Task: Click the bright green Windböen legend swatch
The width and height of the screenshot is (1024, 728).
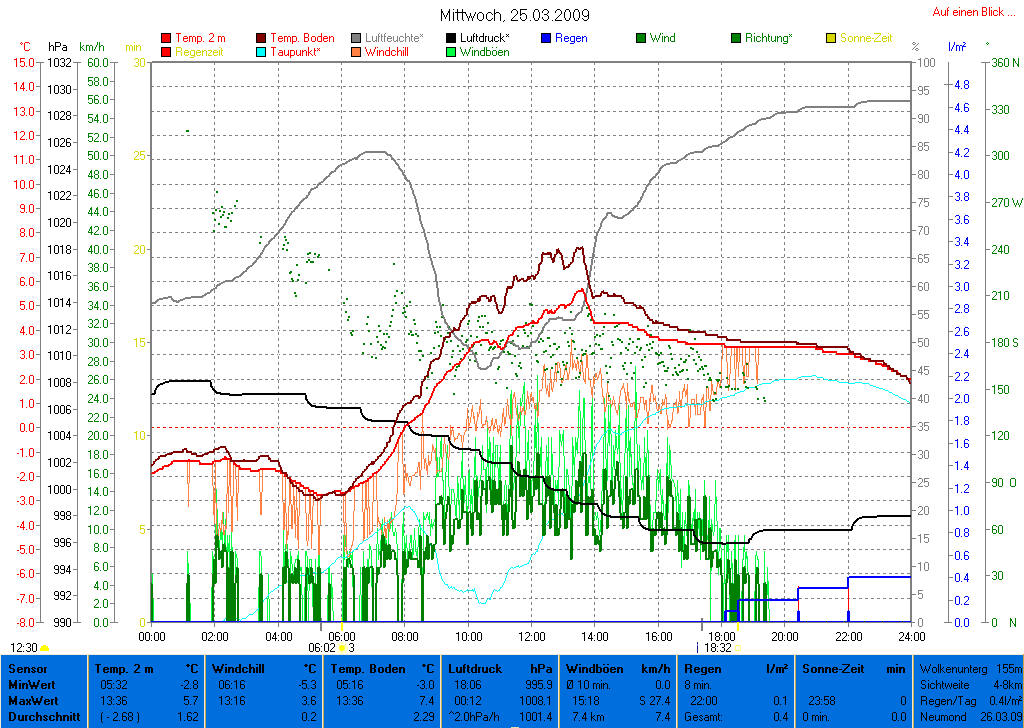Action: coord(451,51)
